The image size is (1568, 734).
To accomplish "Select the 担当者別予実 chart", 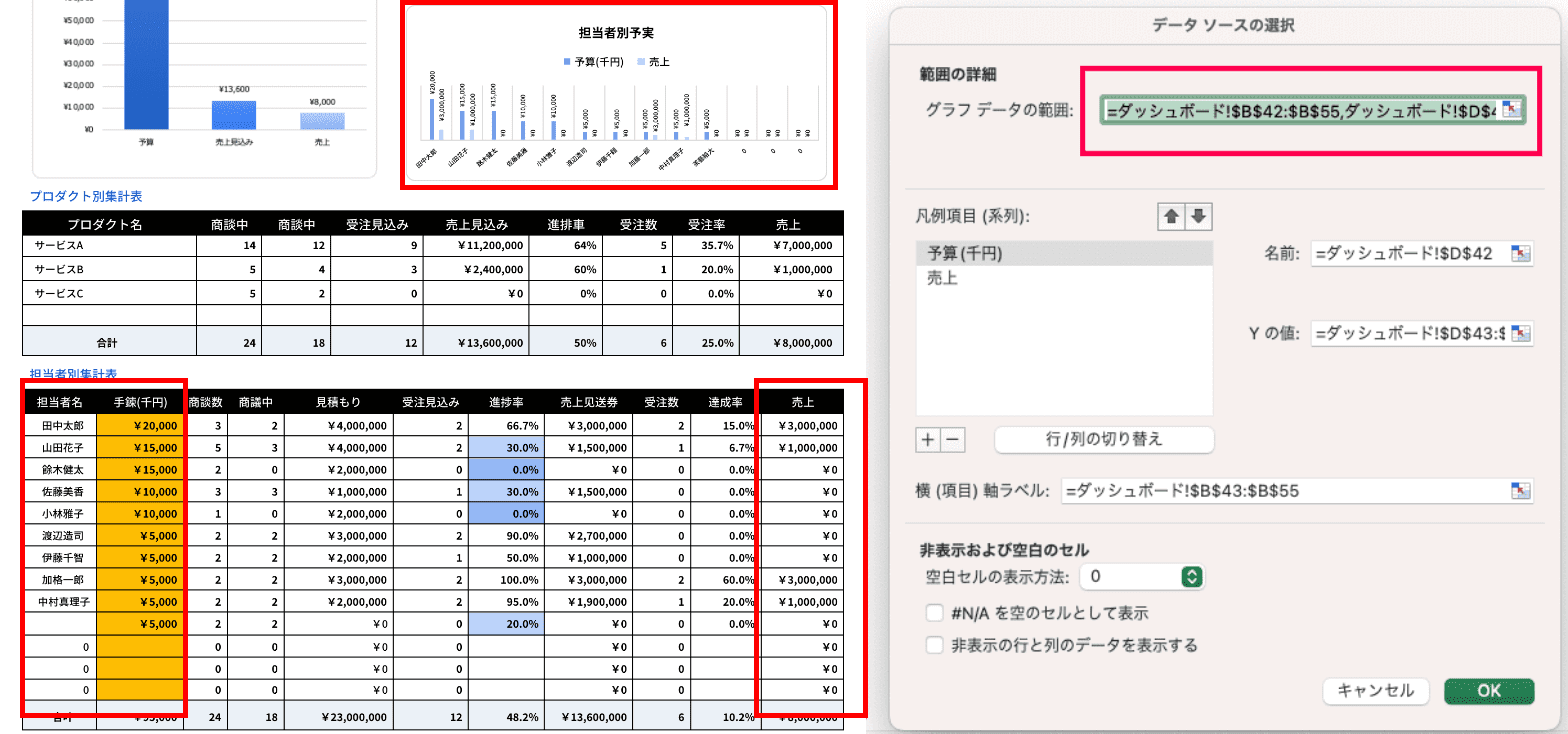I will click(615, 95).
